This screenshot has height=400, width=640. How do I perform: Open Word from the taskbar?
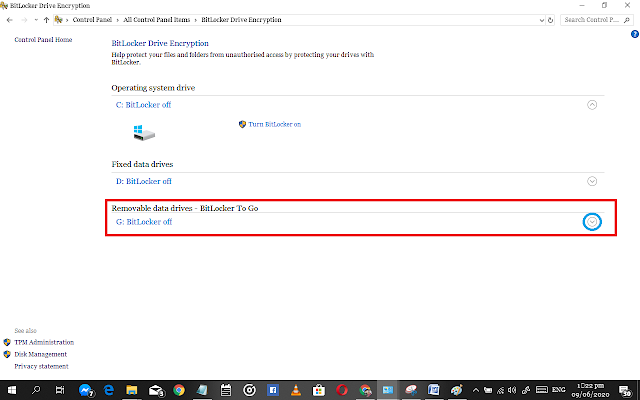coord(433,391)
